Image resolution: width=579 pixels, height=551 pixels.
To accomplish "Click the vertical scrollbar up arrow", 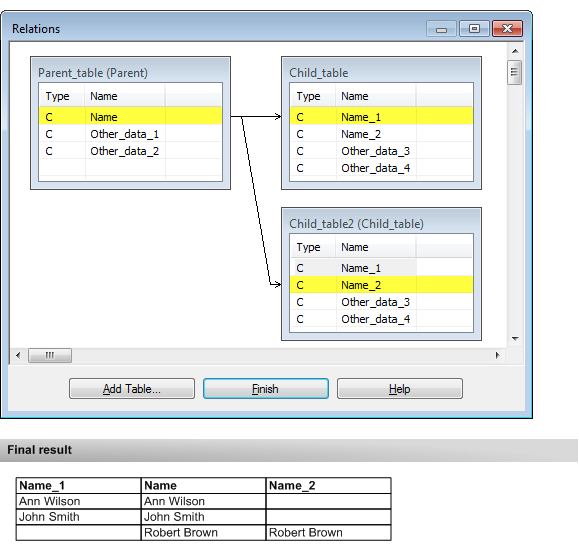I will click(515, 51).
